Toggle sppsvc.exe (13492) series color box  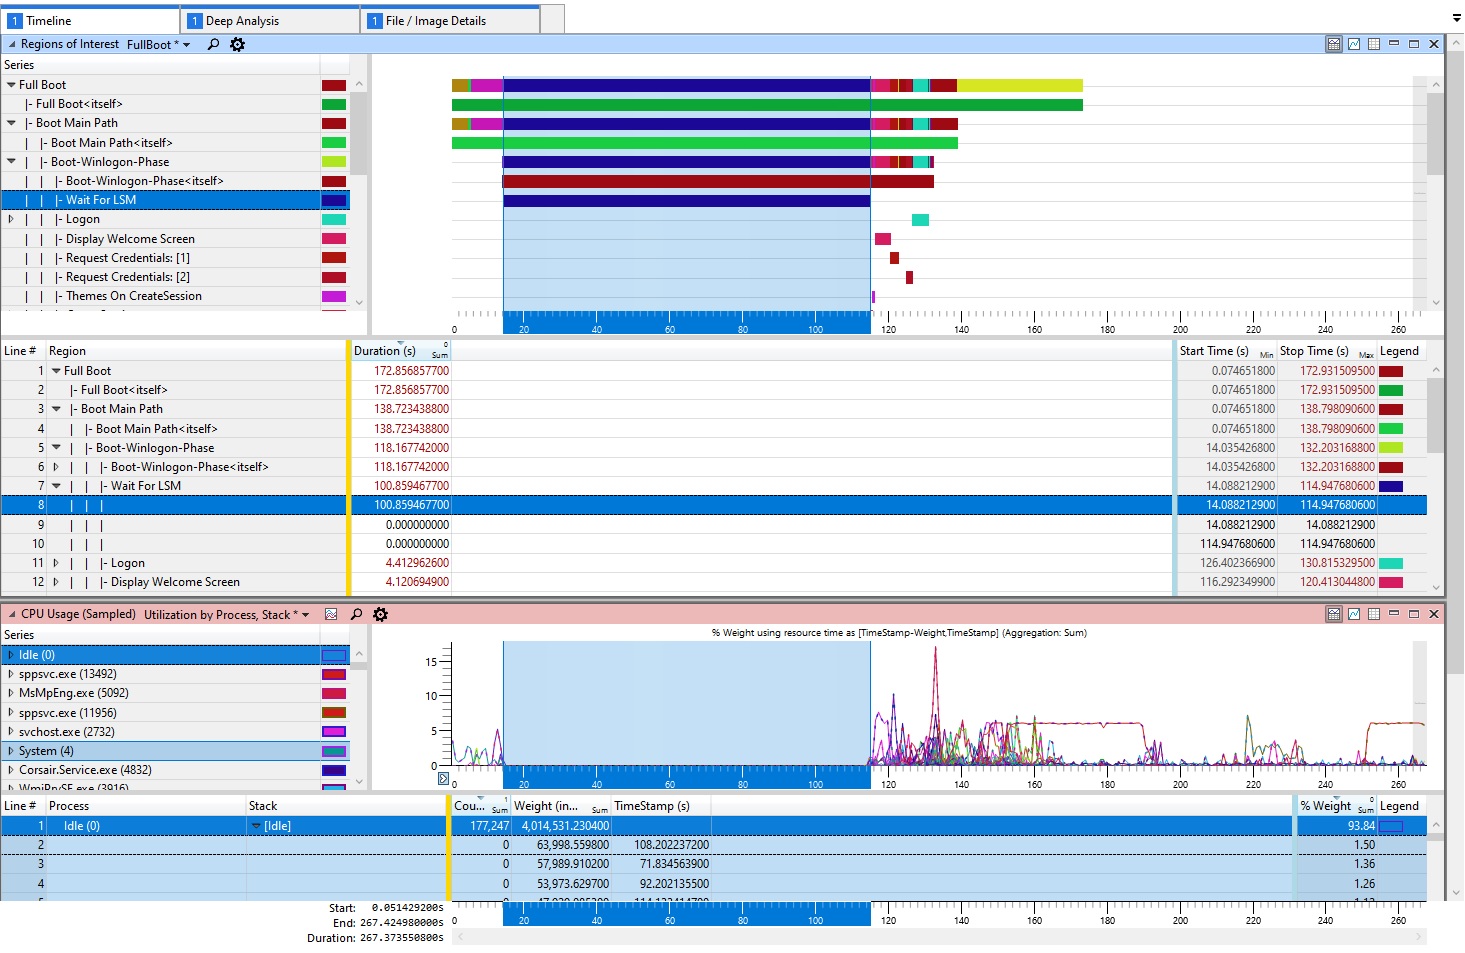334,674
